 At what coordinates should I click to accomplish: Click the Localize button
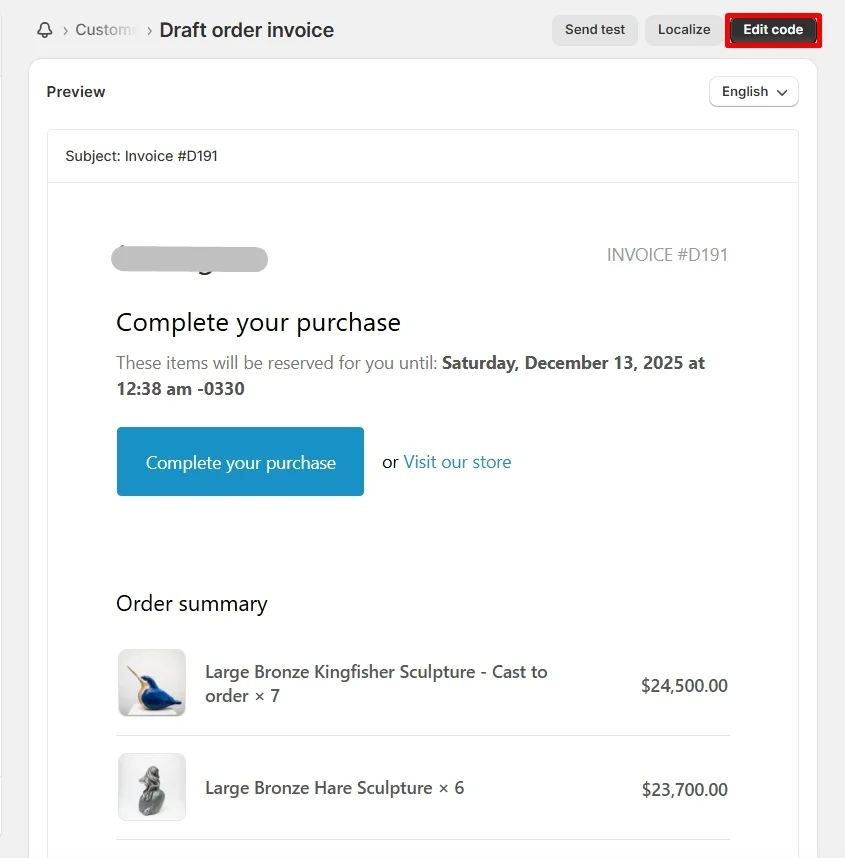(684, 30)
